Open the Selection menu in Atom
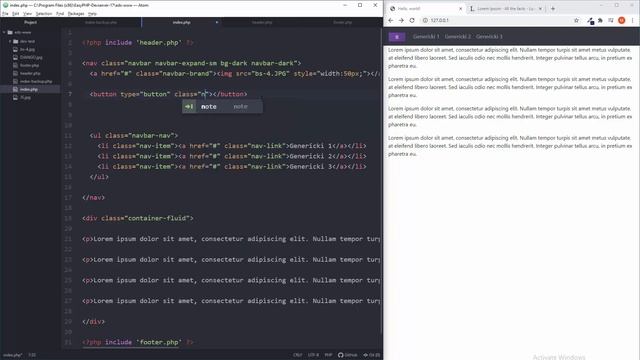The image size is (640, 360). [x=44, y=14]
